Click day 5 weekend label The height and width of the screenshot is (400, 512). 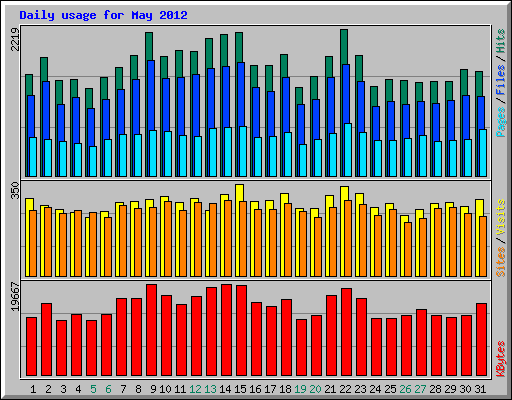coord(93,389)
